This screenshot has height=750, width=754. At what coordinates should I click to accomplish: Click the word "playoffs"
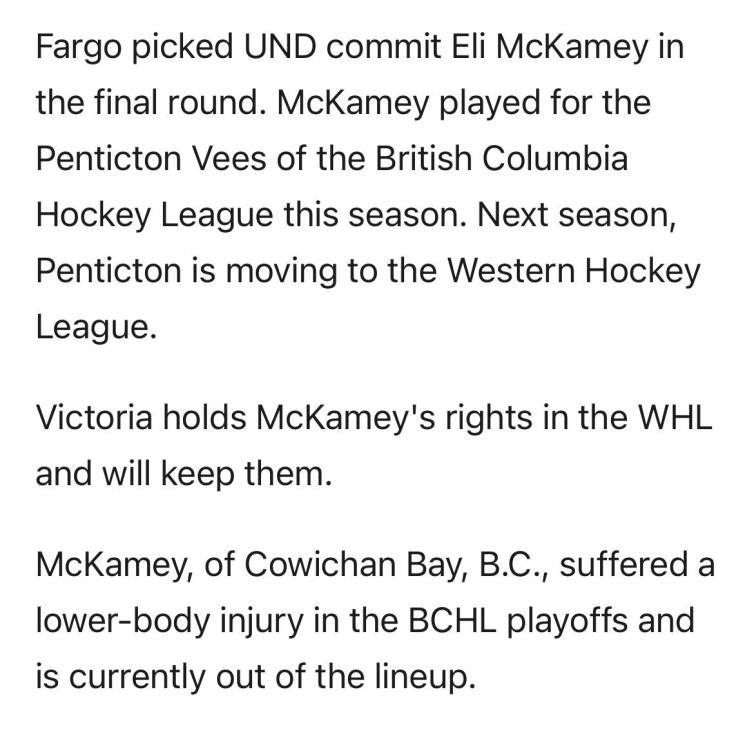click(567, 622)
